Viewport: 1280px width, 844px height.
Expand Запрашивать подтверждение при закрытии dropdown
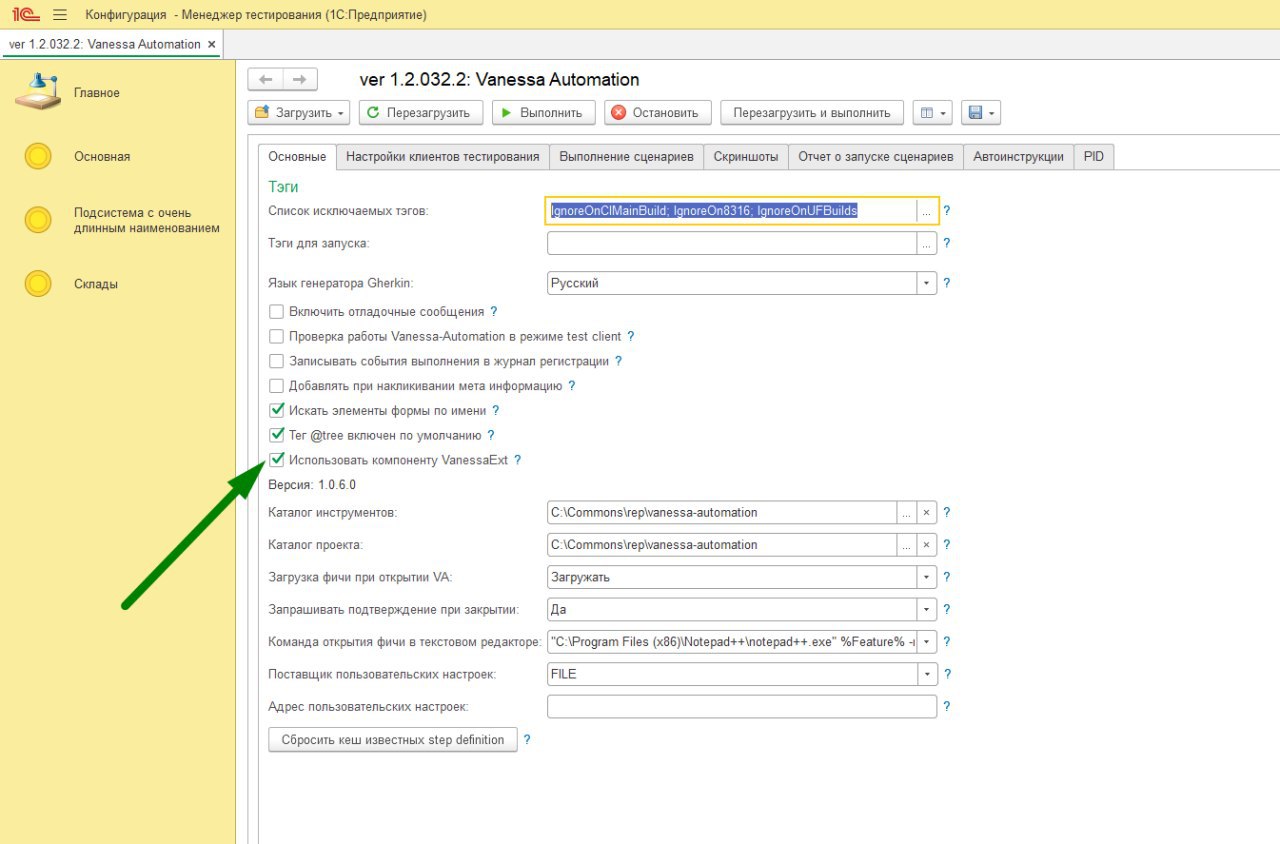click(x=927, y=609)
